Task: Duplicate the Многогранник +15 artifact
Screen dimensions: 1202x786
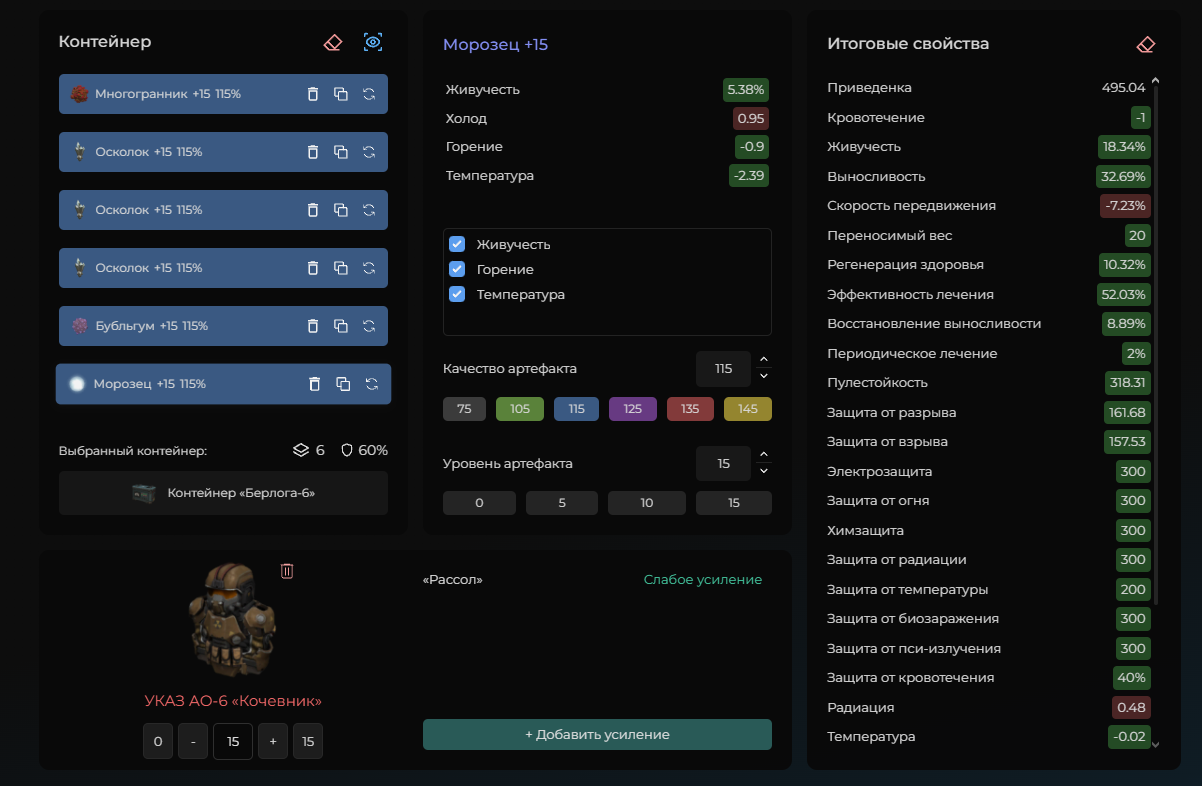Action: click(x=341, y=94)
